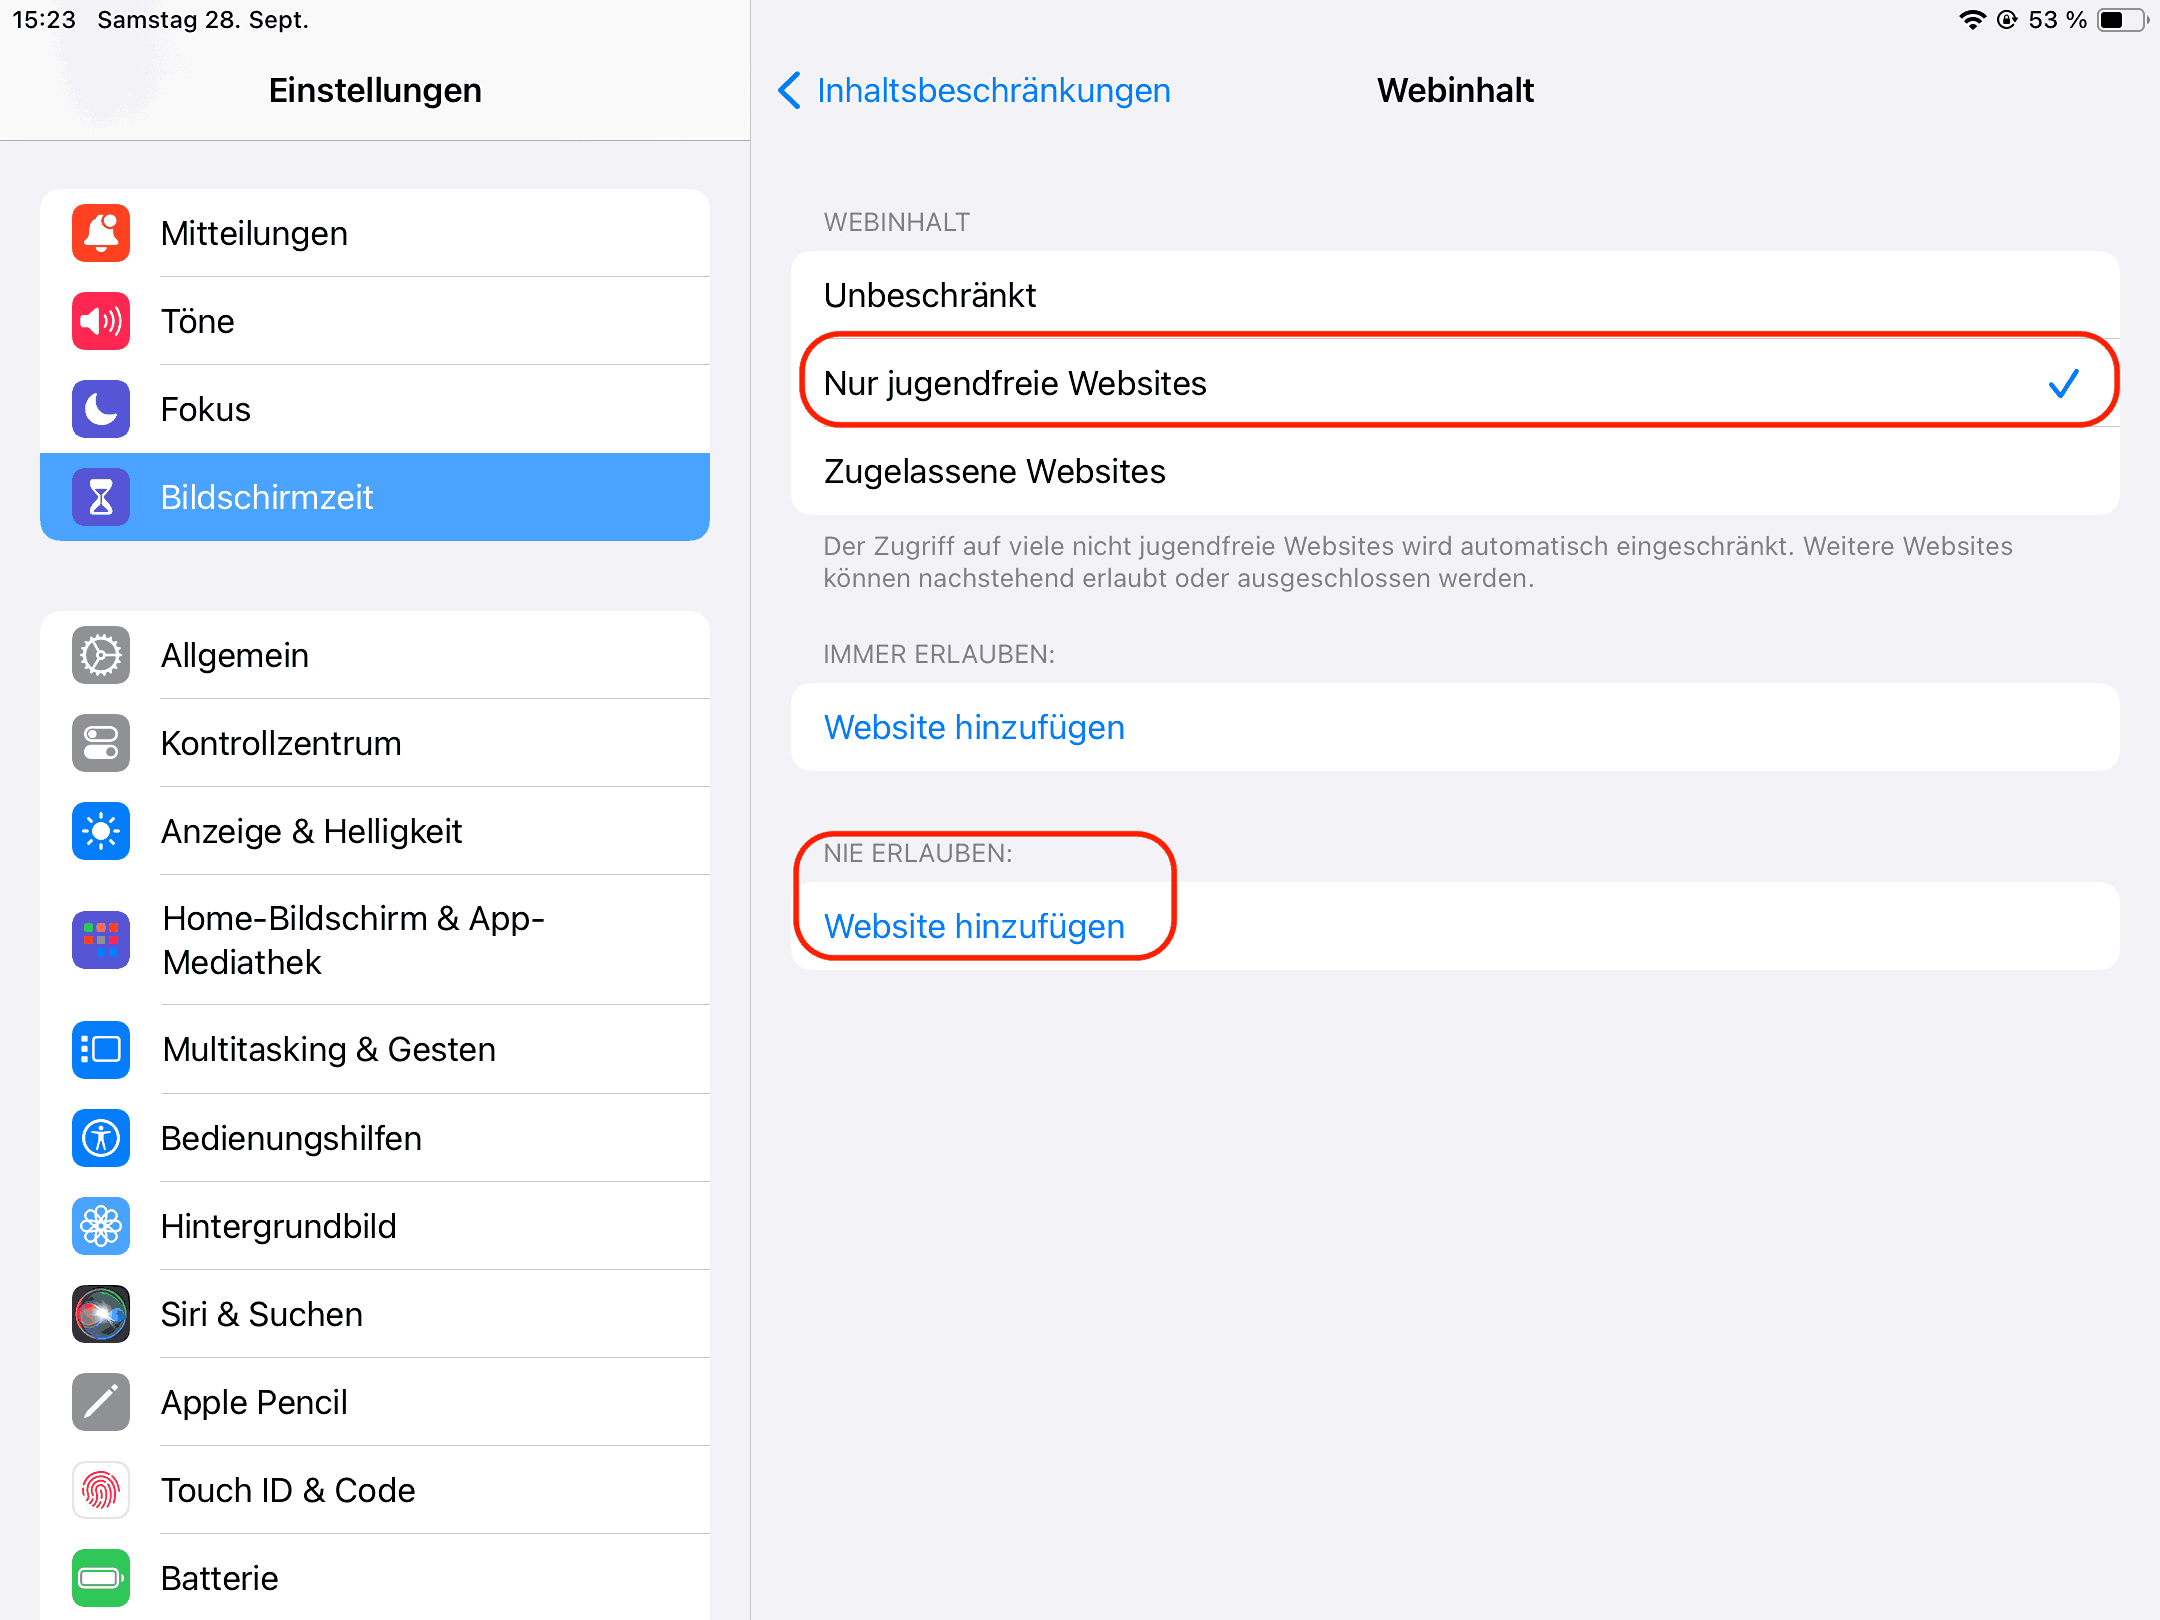The width and height of the screenshot is (2160, 1620).
Task: Tap the Siri & Suchen icon
Action: coord(101,1314)
